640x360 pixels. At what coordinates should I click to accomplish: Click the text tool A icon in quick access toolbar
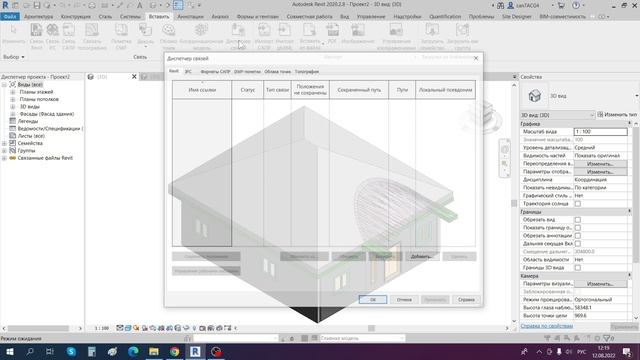(140, 5)
